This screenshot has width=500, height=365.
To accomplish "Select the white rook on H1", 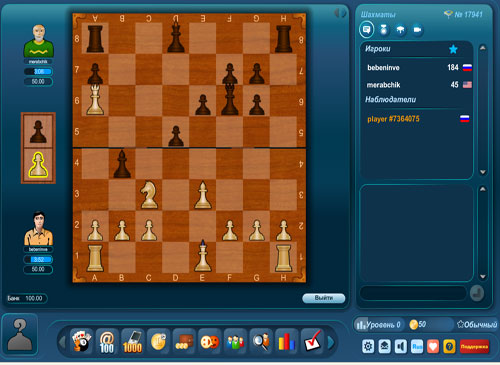I will 283,258.
